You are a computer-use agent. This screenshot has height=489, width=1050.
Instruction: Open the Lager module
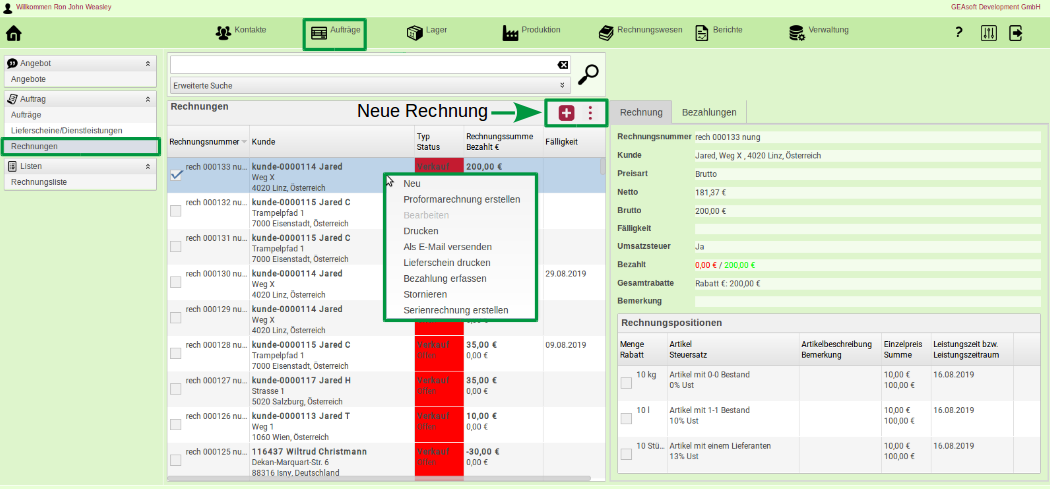pos(427,32)
